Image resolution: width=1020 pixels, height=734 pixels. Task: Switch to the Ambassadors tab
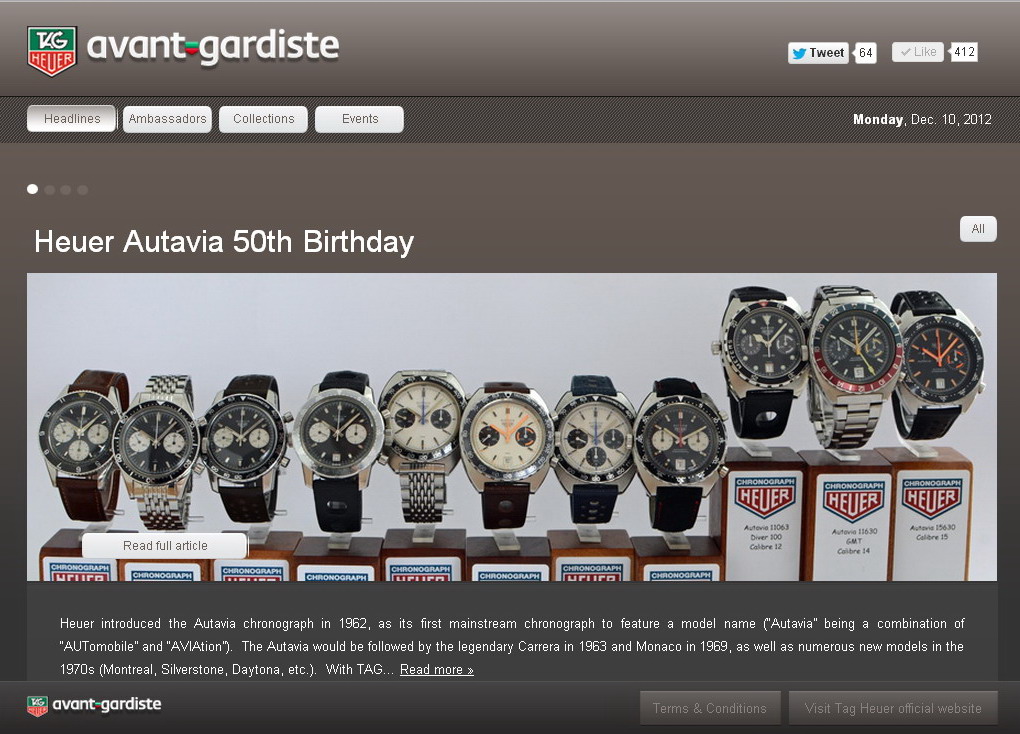pyautogui.click(x=167, y=119)
